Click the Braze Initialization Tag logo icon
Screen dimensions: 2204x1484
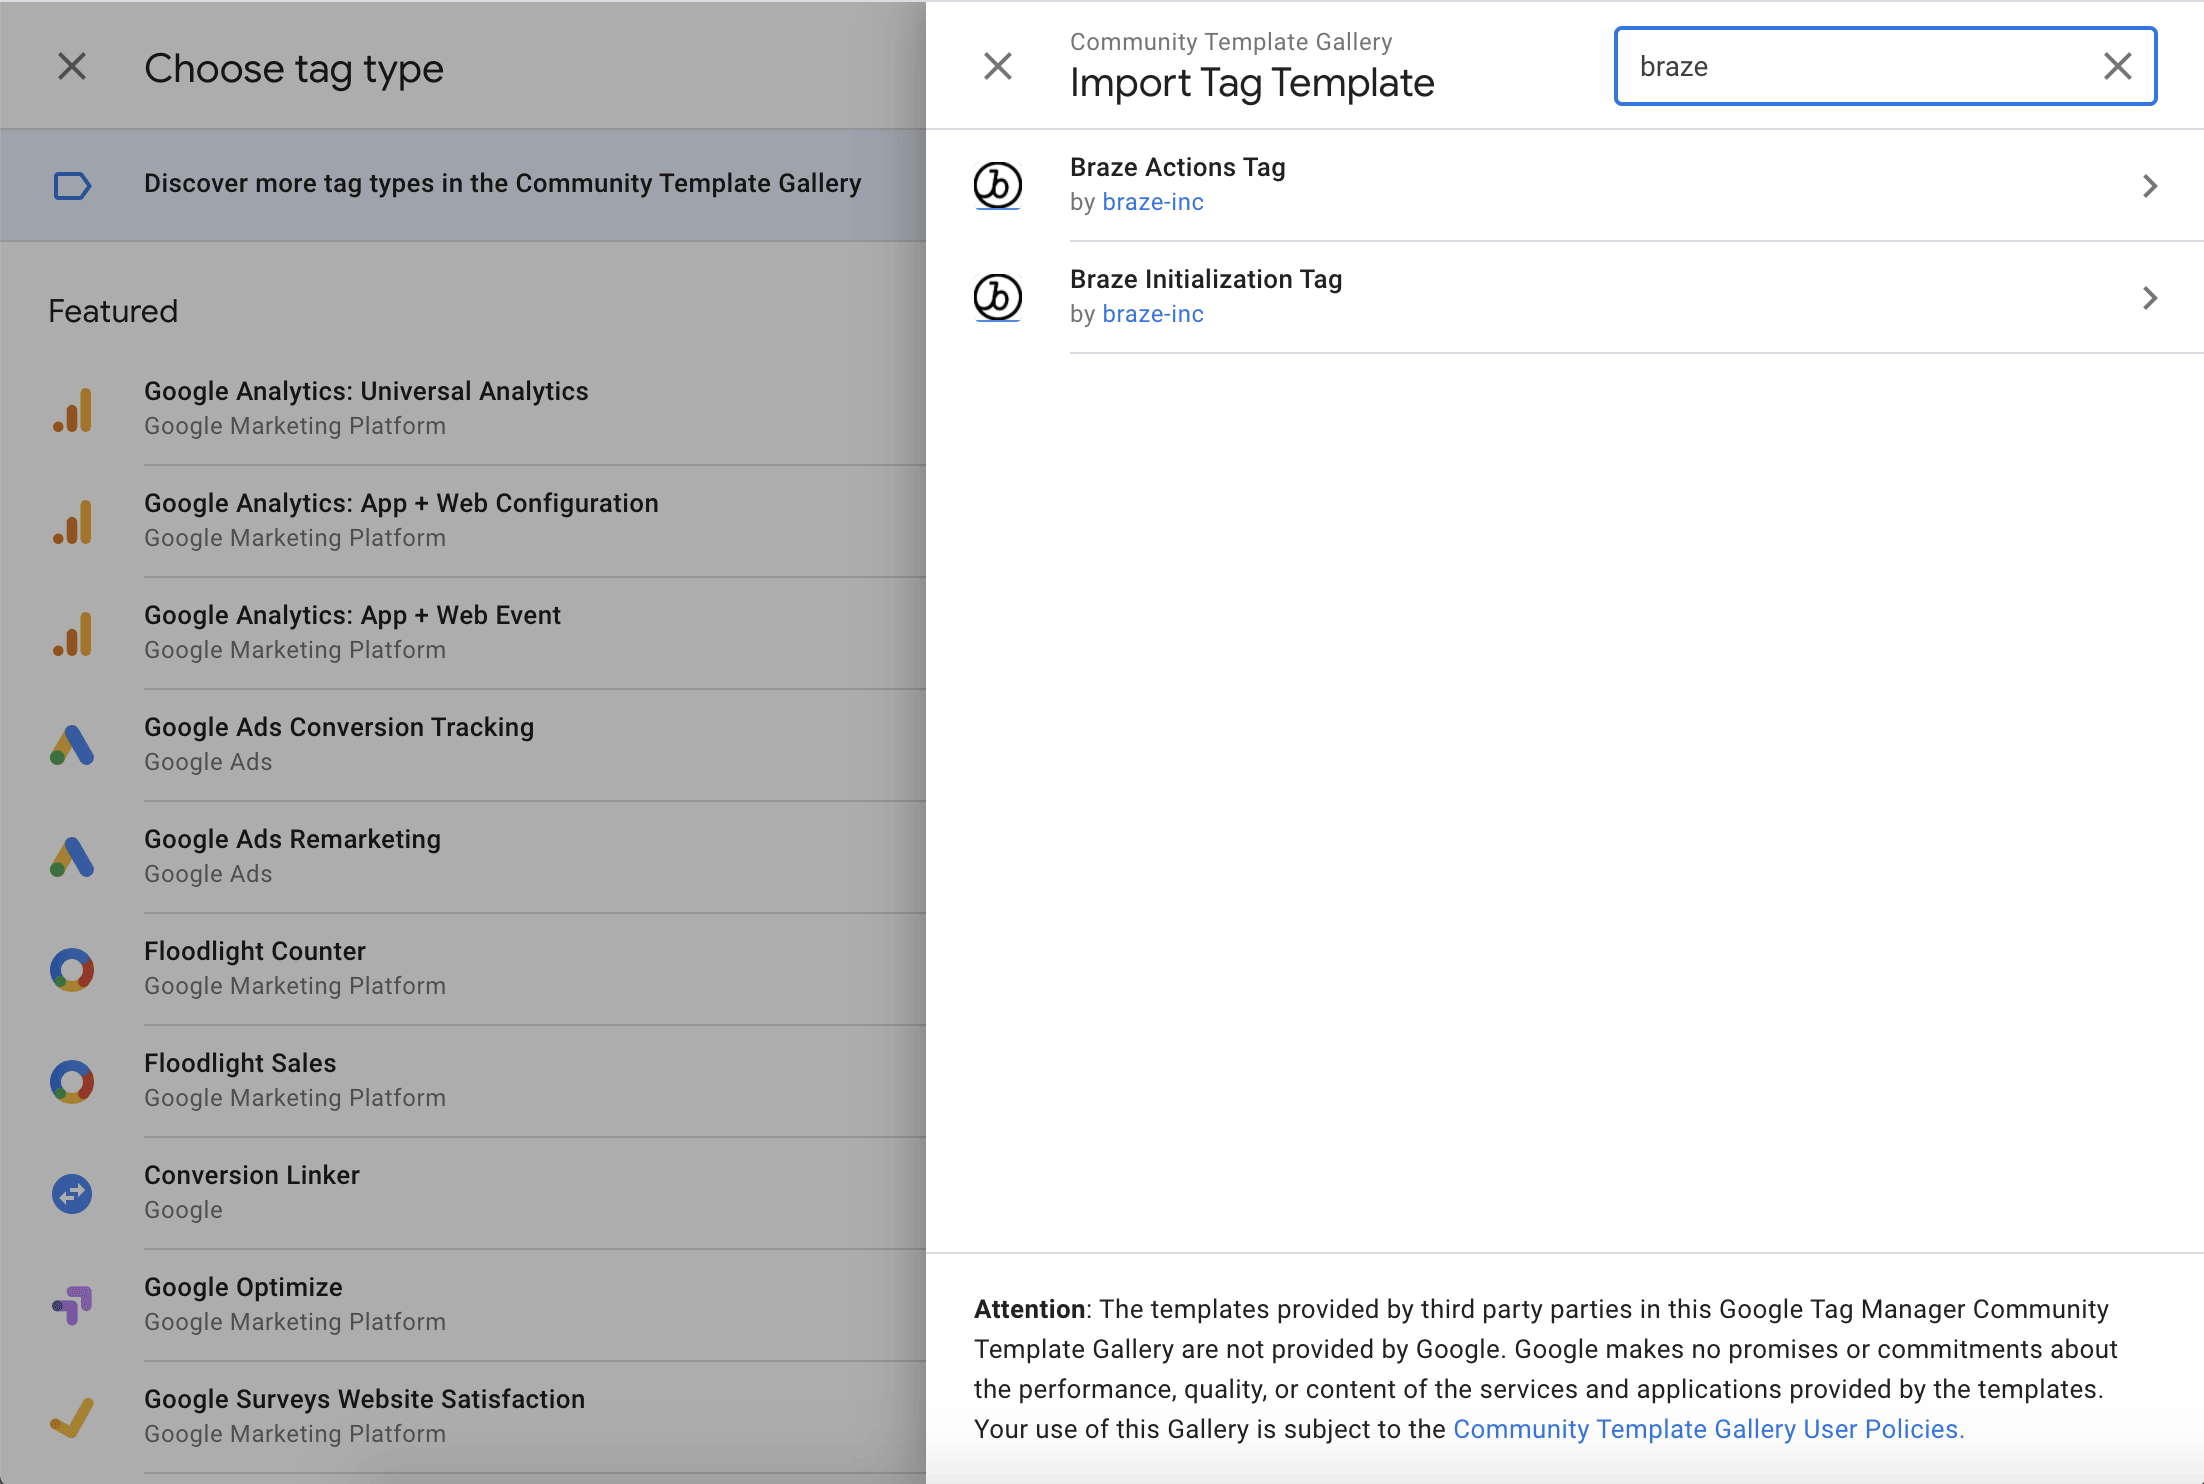point(998,297)
